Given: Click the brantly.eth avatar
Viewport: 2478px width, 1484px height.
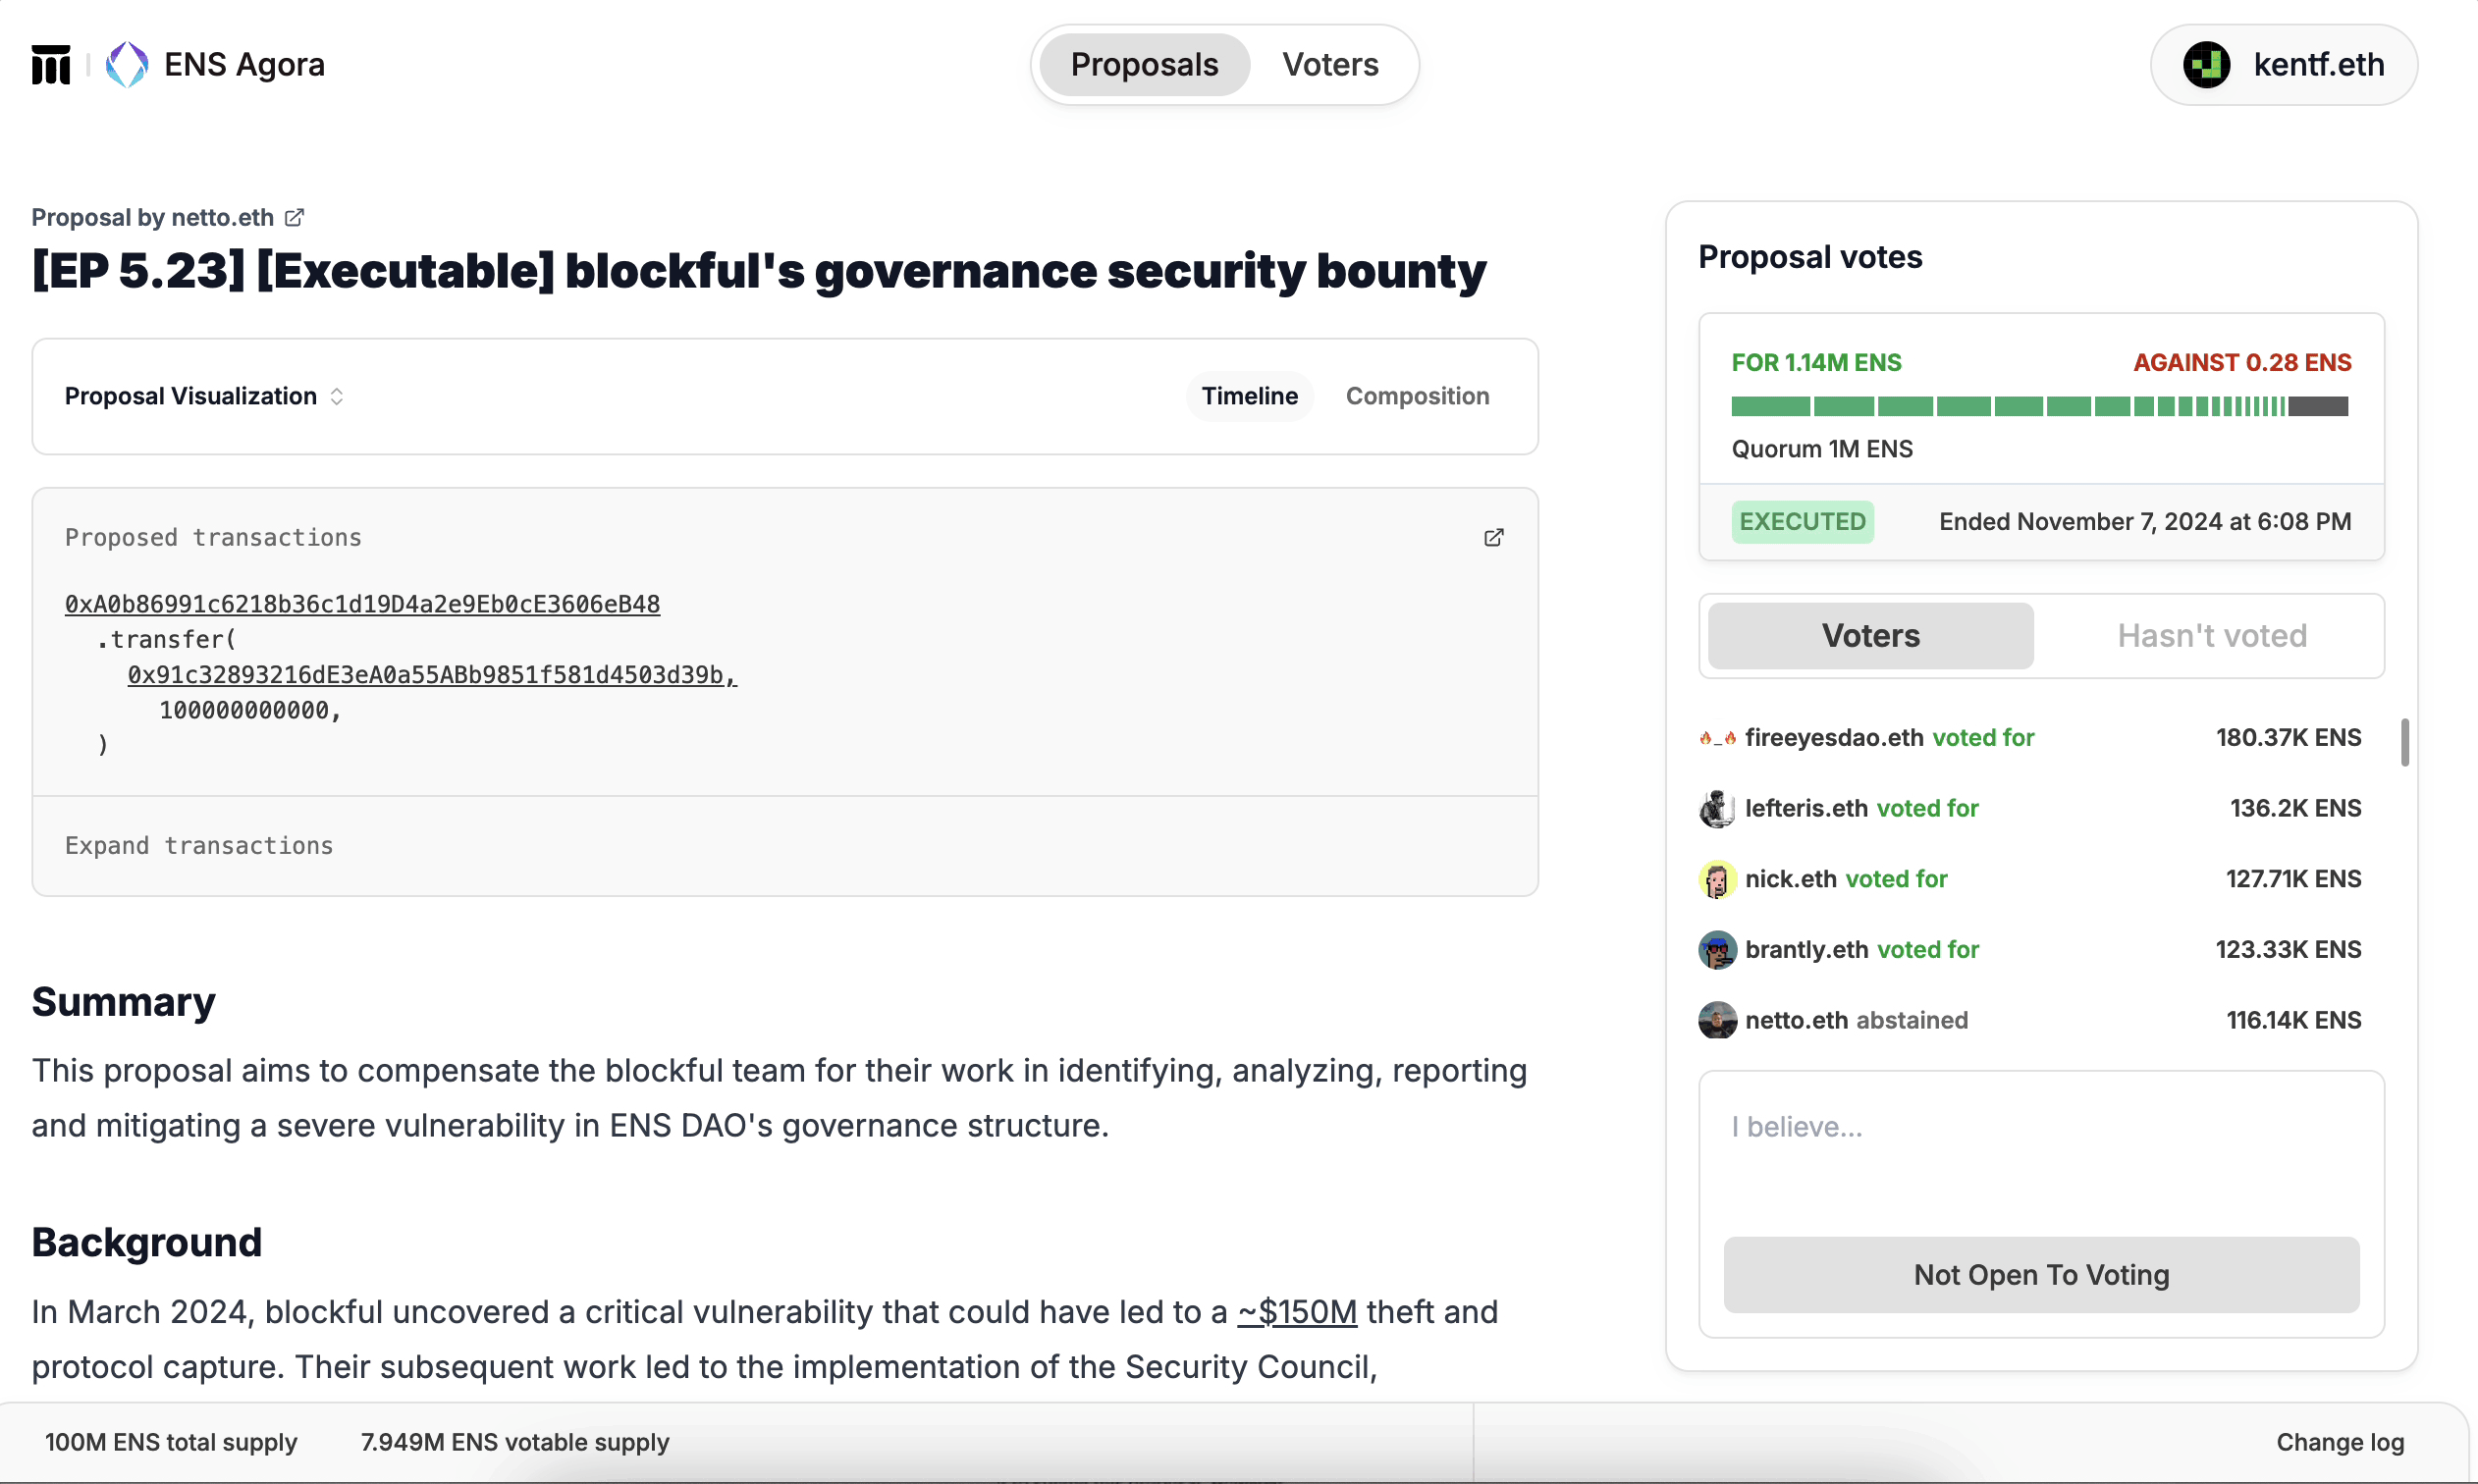Looking at the screenshot, I should [x=1717, y=950].
